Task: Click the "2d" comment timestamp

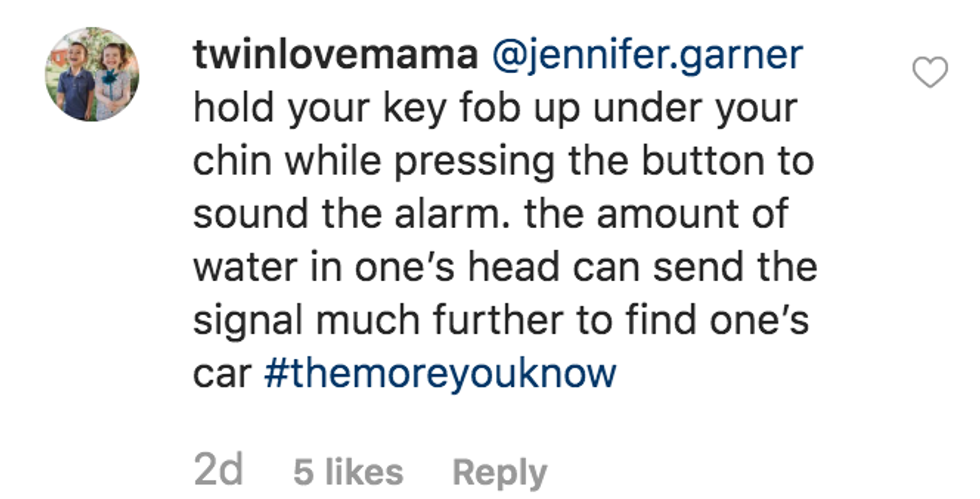Action: [217, 472]
